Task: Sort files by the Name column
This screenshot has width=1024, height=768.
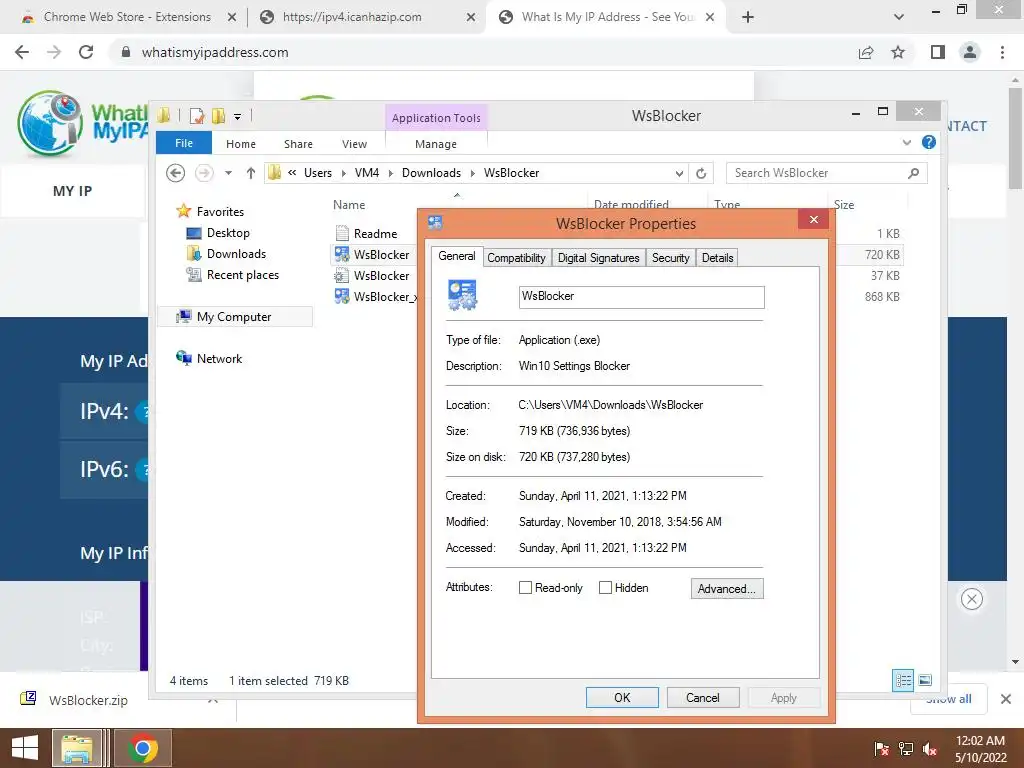Action: [349, 204]
